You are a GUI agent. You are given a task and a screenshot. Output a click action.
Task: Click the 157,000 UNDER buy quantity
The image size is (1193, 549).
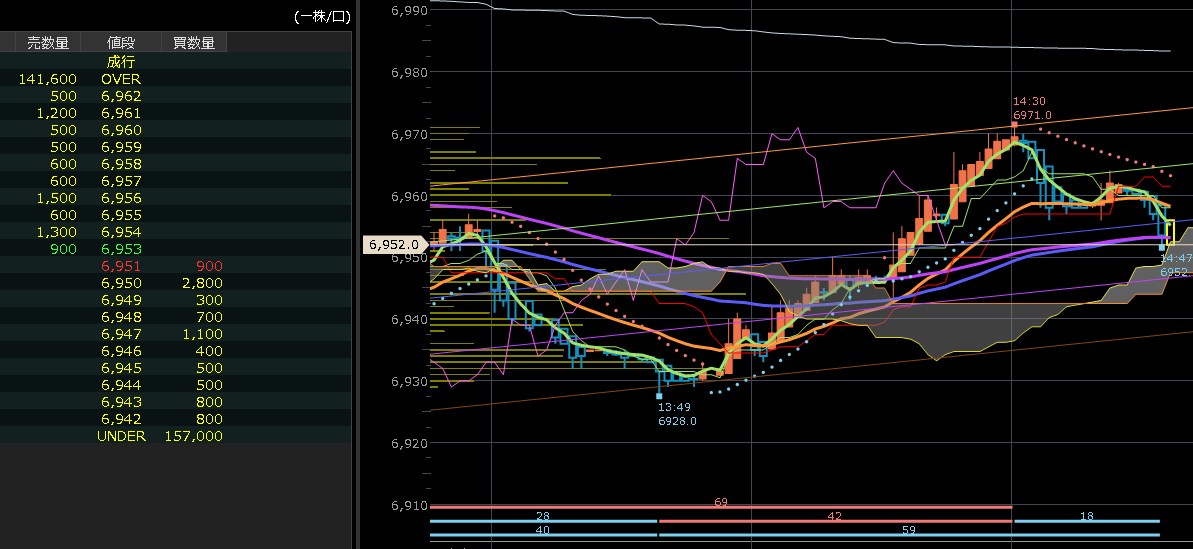tap(193, 436)
